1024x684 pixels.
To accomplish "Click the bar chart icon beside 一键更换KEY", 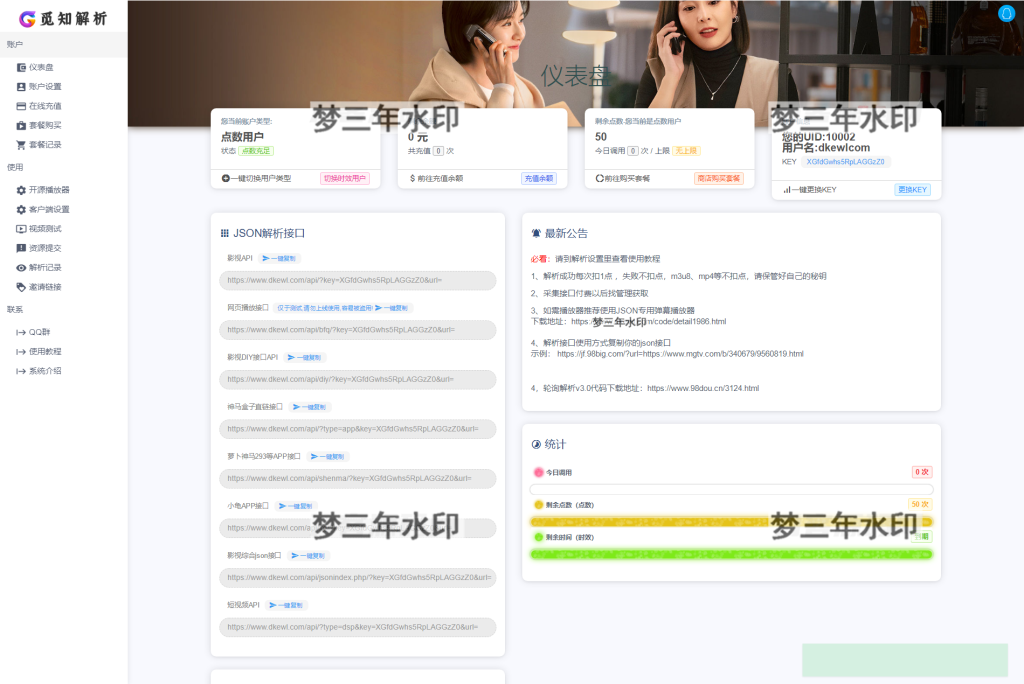I will (x=787, y=189).
